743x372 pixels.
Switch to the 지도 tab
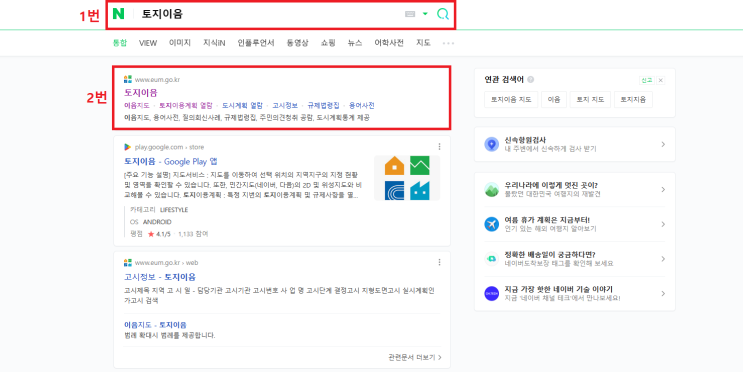coord(423,43)
